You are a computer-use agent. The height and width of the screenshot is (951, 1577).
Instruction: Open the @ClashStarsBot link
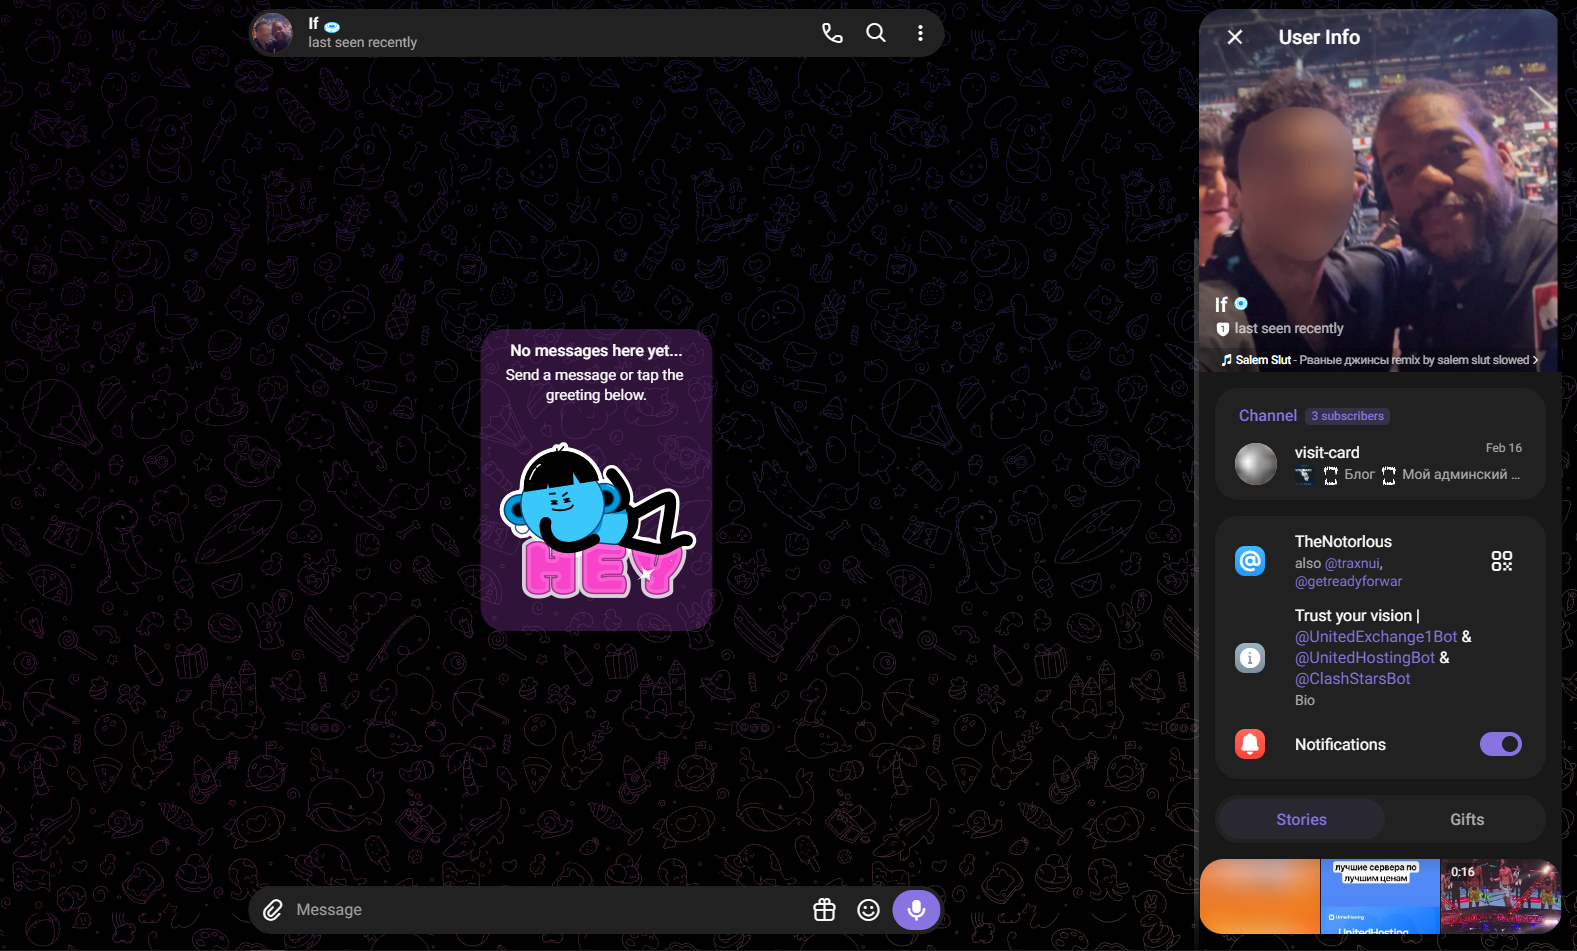[1352, 678]
